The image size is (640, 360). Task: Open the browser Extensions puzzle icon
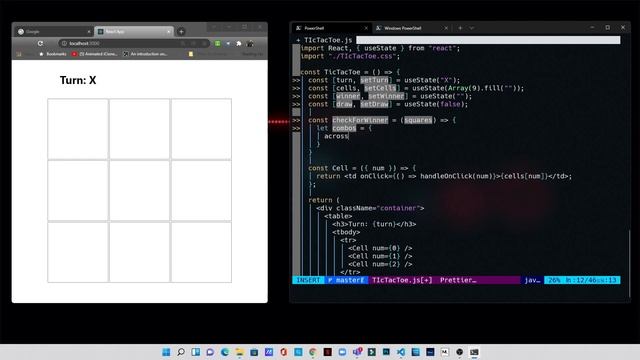(x=239, y=43)
